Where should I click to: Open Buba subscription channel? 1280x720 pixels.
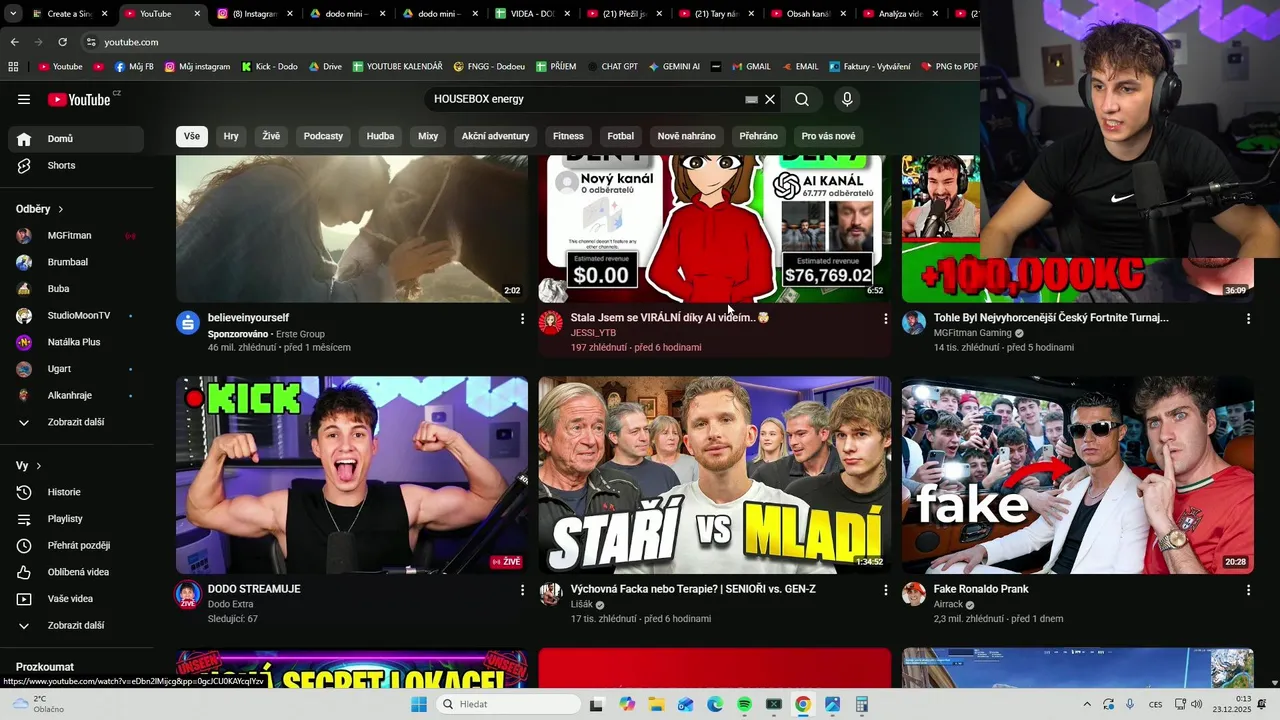coord(76,288)
